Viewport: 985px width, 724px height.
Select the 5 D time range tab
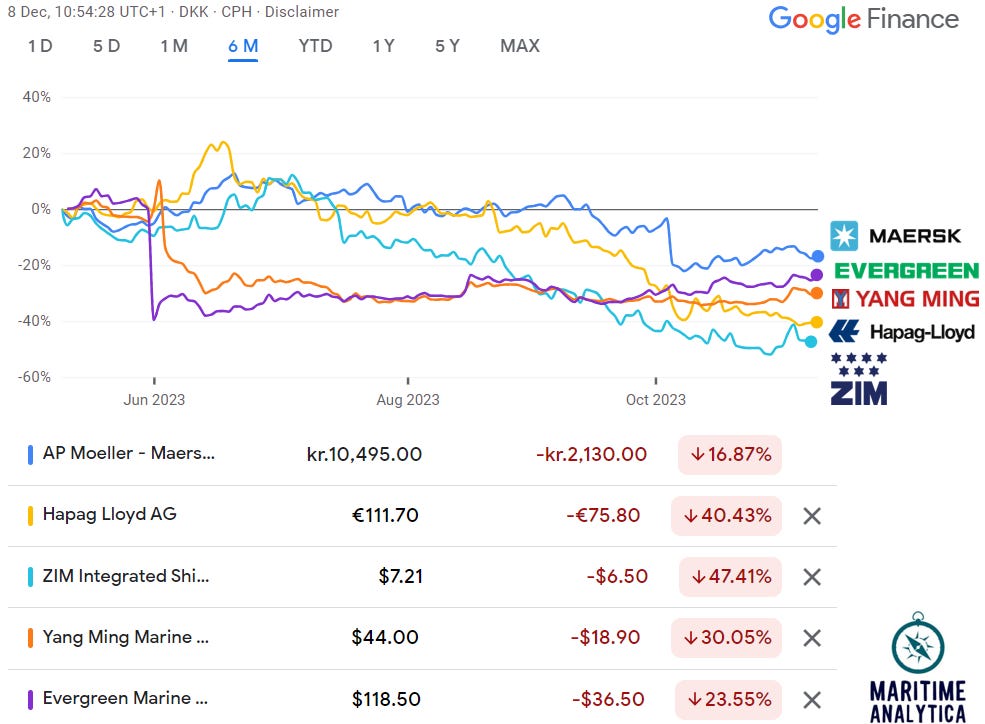coord(106,46)
